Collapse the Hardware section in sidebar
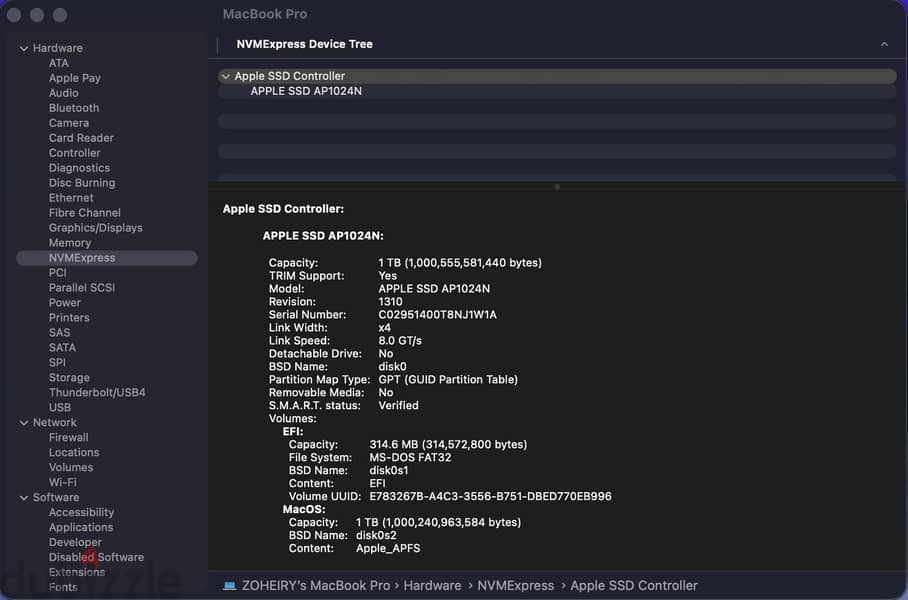This screenshot has height=600, width=908. coord(24,49)
